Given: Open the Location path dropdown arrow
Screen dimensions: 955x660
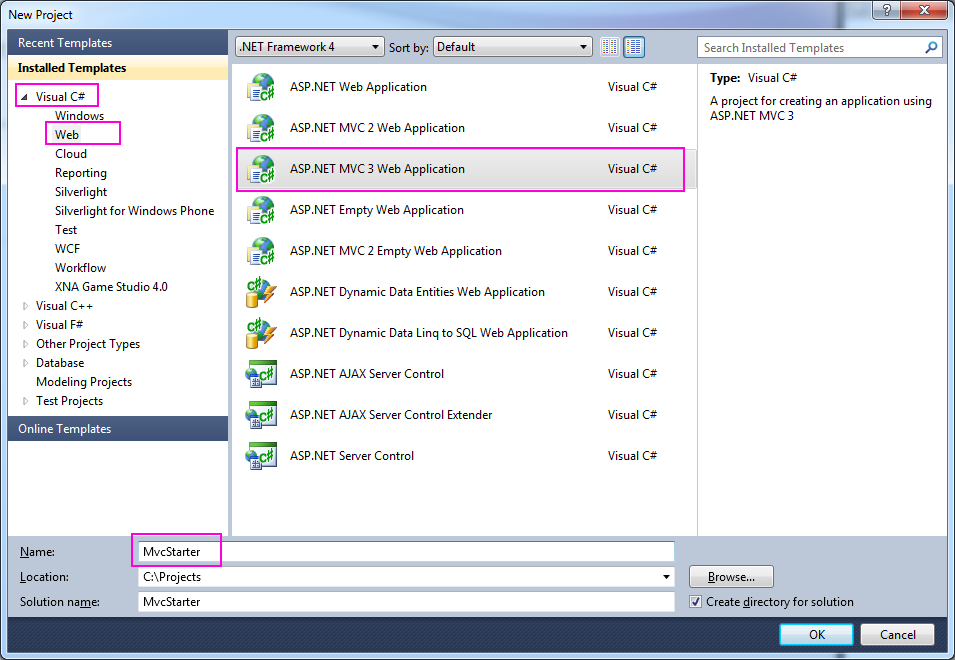Looking at the screenshot, I should click(666, 577).
